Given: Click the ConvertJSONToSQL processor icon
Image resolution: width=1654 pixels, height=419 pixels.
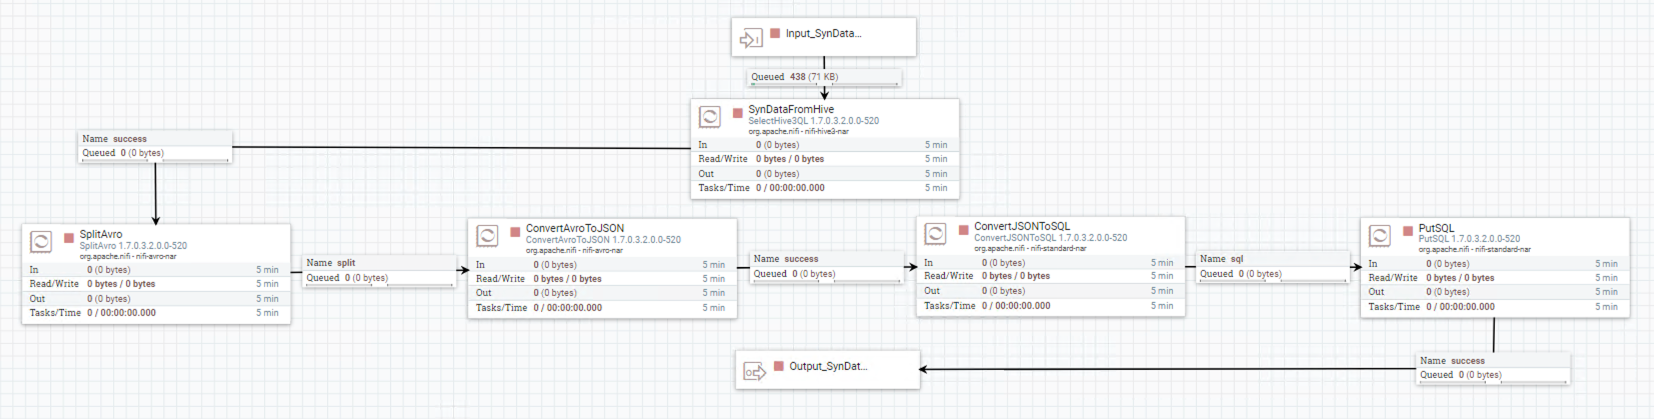Looking at the screenshot, I should [935, 234].
